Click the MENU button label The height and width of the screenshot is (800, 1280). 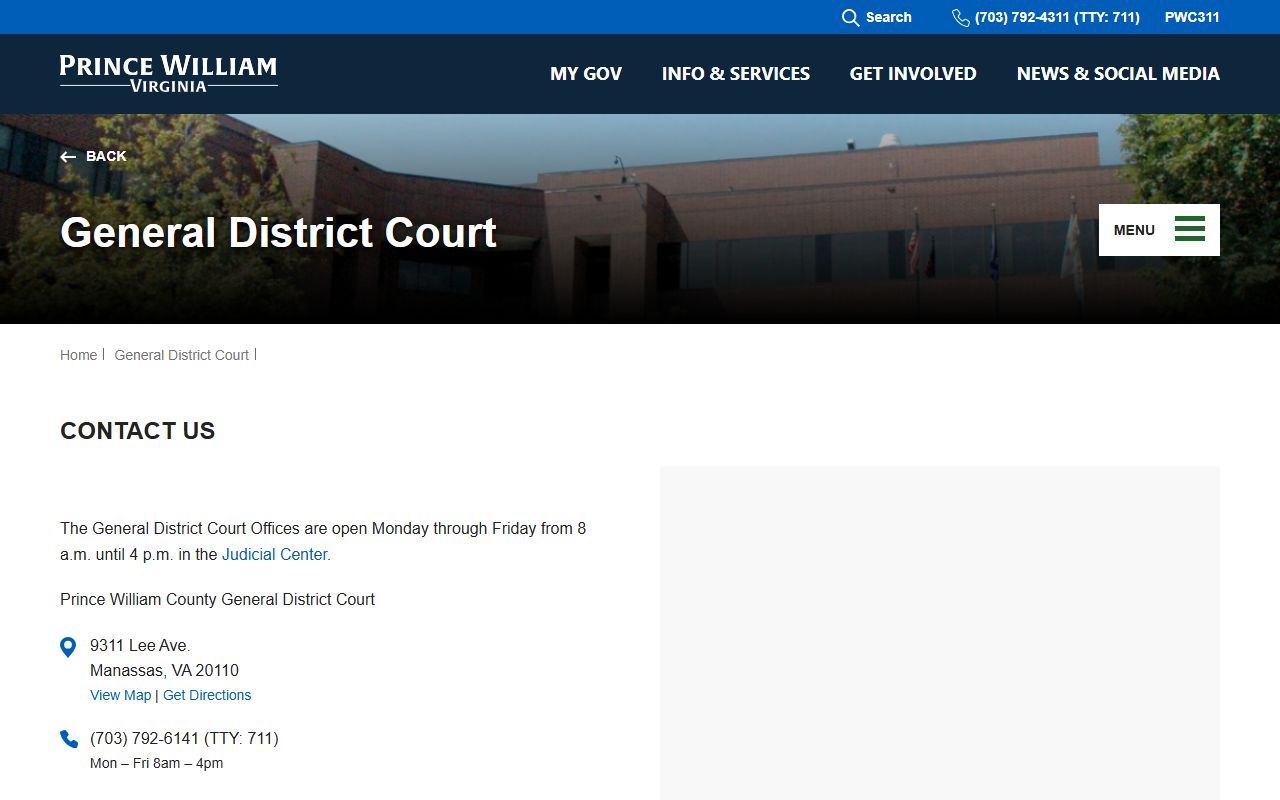(x=1134, y=230)
